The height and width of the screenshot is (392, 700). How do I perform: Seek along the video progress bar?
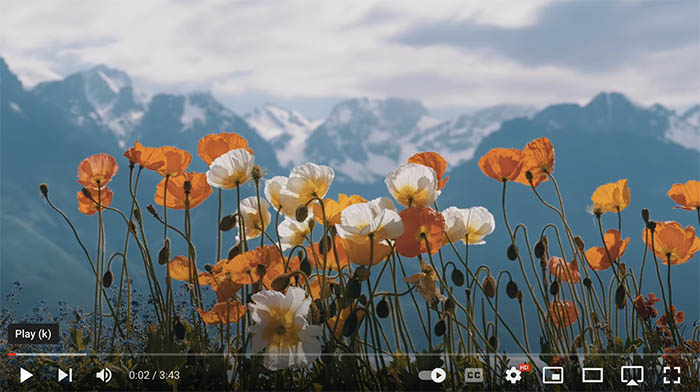tap(350, 354)
